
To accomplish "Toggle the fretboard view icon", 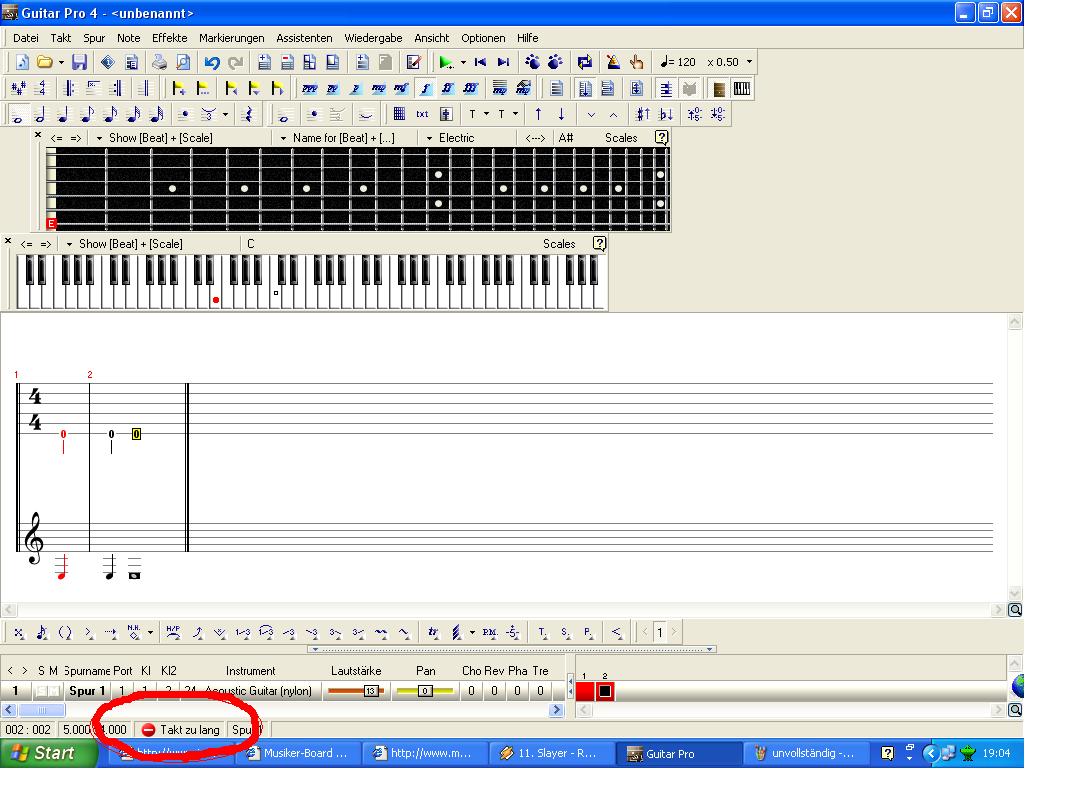I will coord(718,88).
